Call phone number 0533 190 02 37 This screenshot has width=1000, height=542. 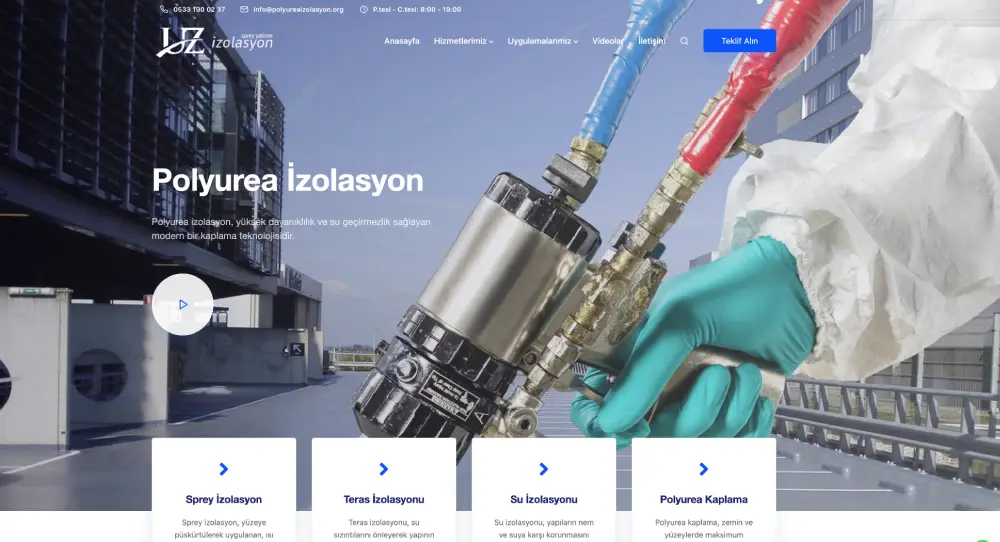point(199,10)
